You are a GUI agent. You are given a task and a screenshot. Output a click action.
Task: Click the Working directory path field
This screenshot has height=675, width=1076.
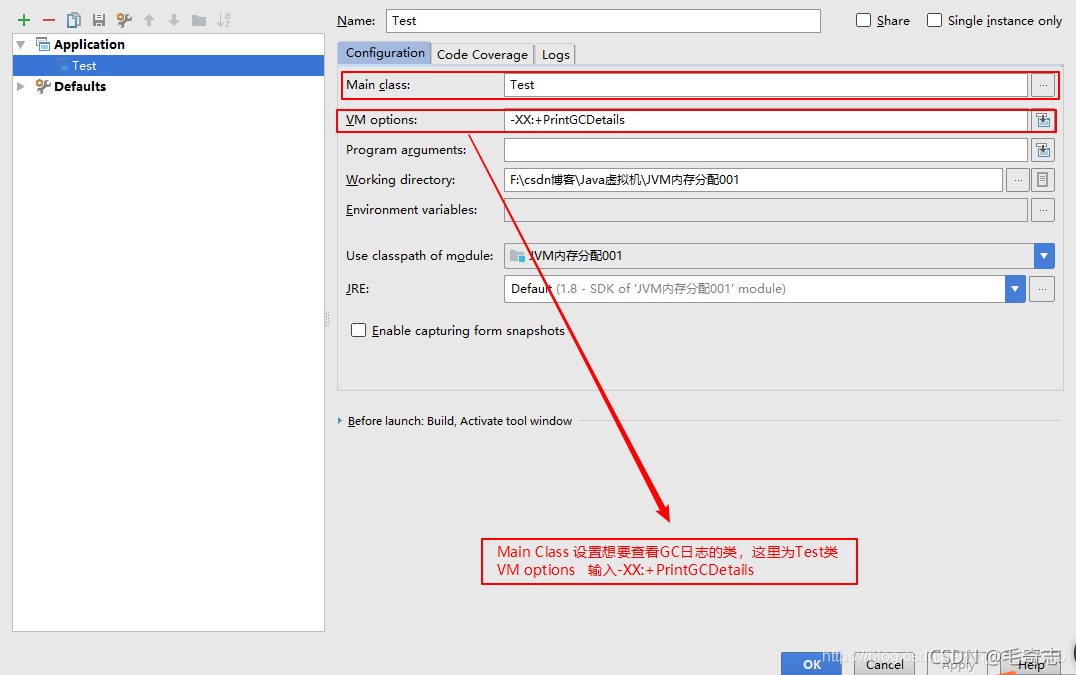(x=753, y=180)
